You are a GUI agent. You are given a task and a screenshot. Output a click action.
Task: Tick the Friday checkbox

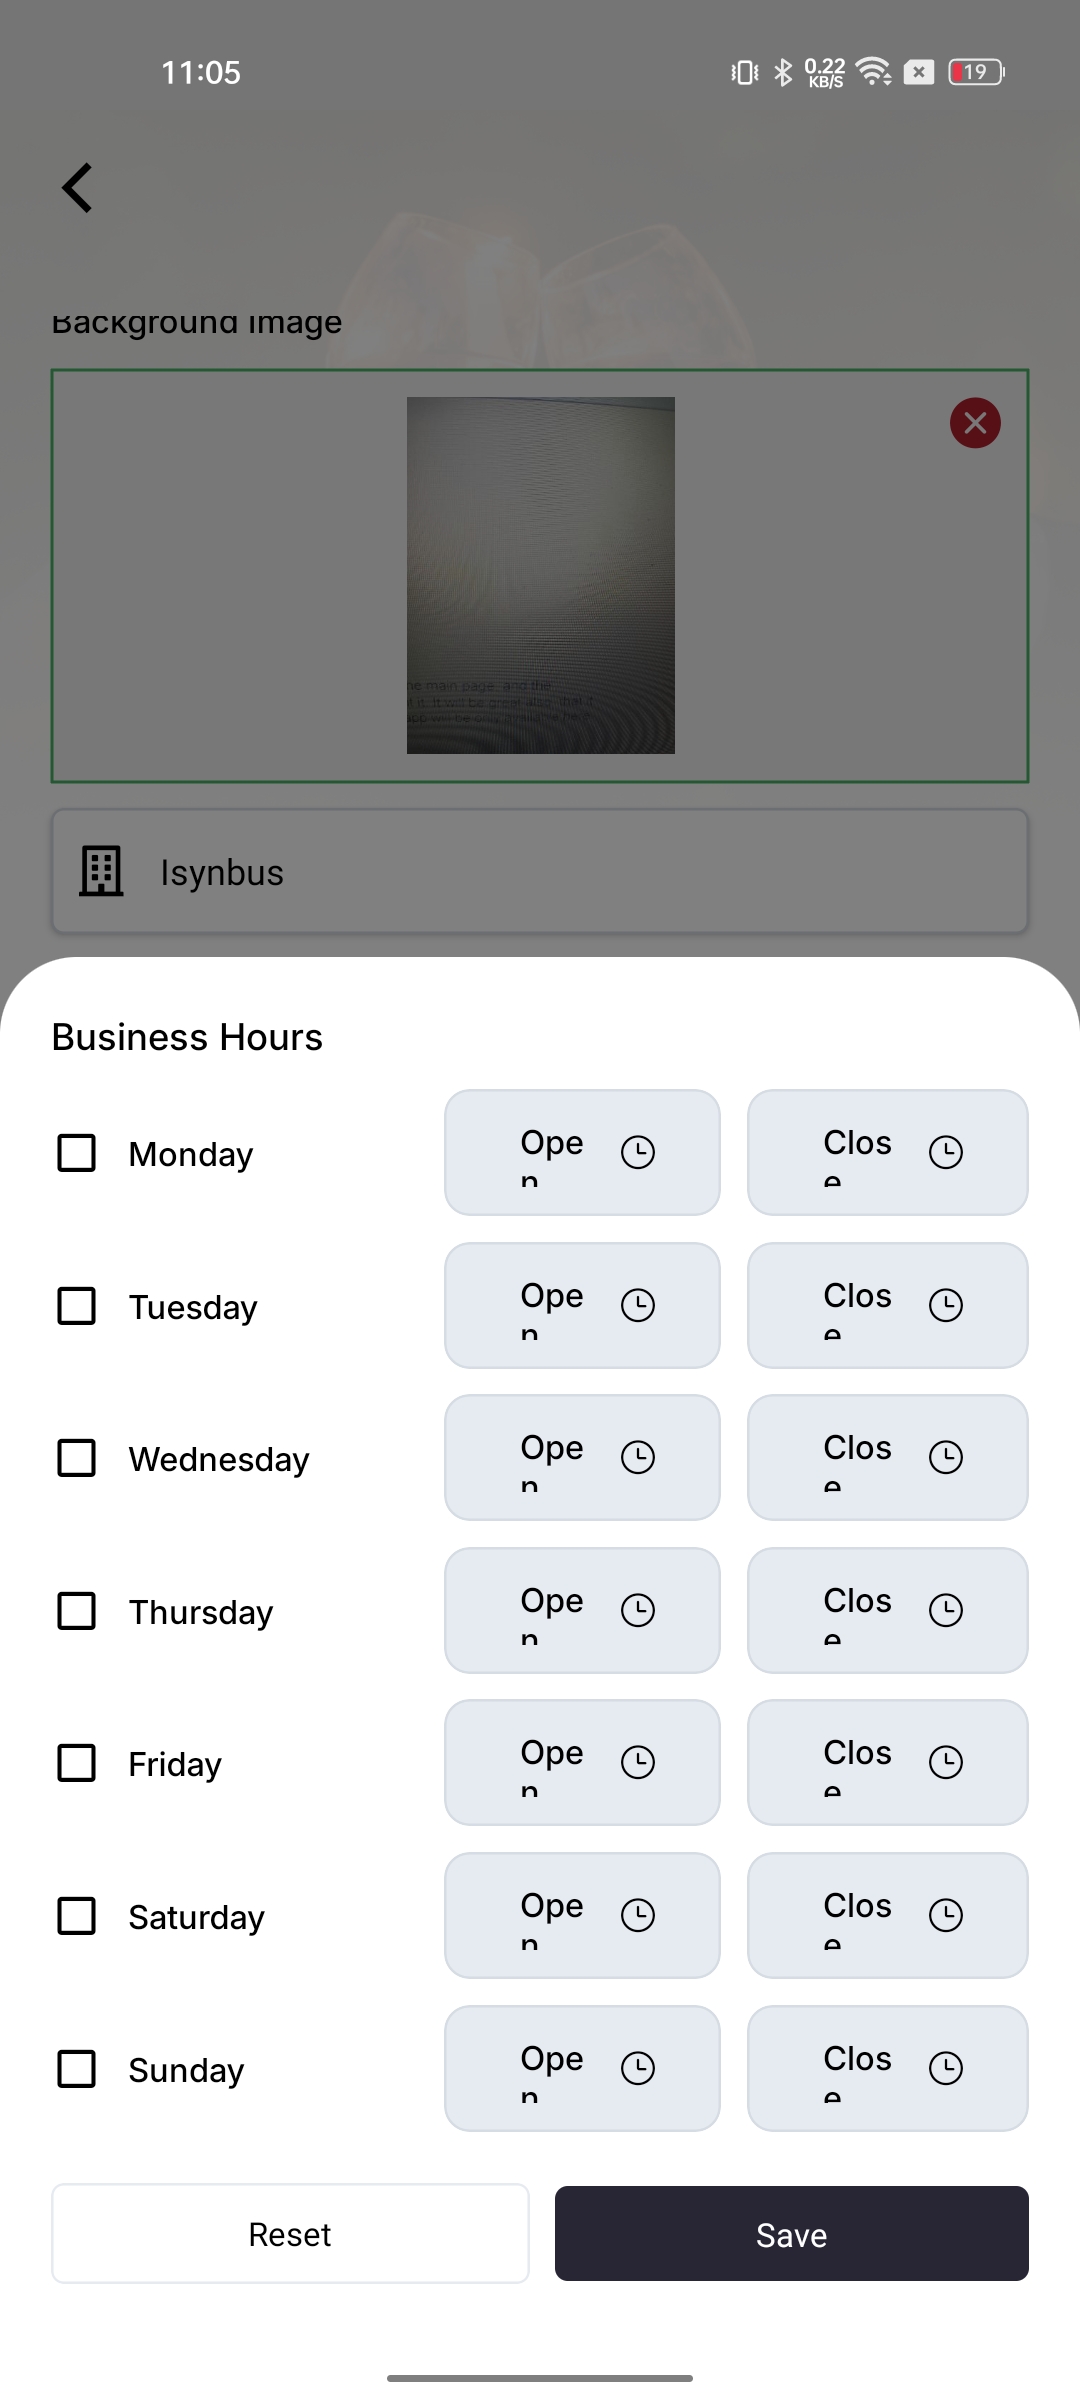point(77,1763)
